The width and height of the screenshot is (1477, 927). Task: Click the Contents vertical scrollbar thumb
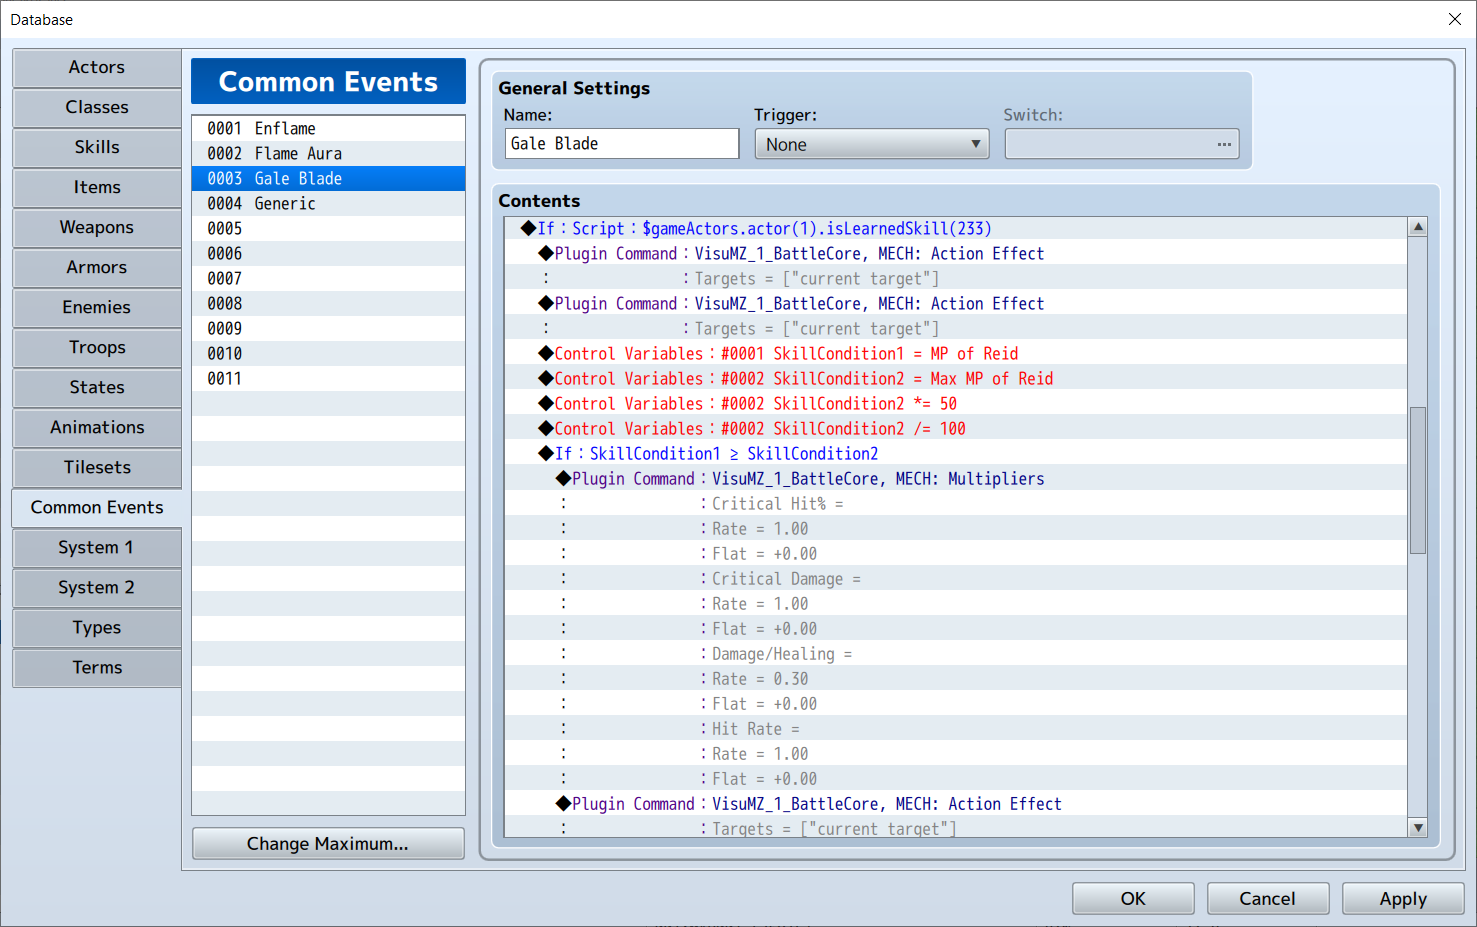(1418, 480)
